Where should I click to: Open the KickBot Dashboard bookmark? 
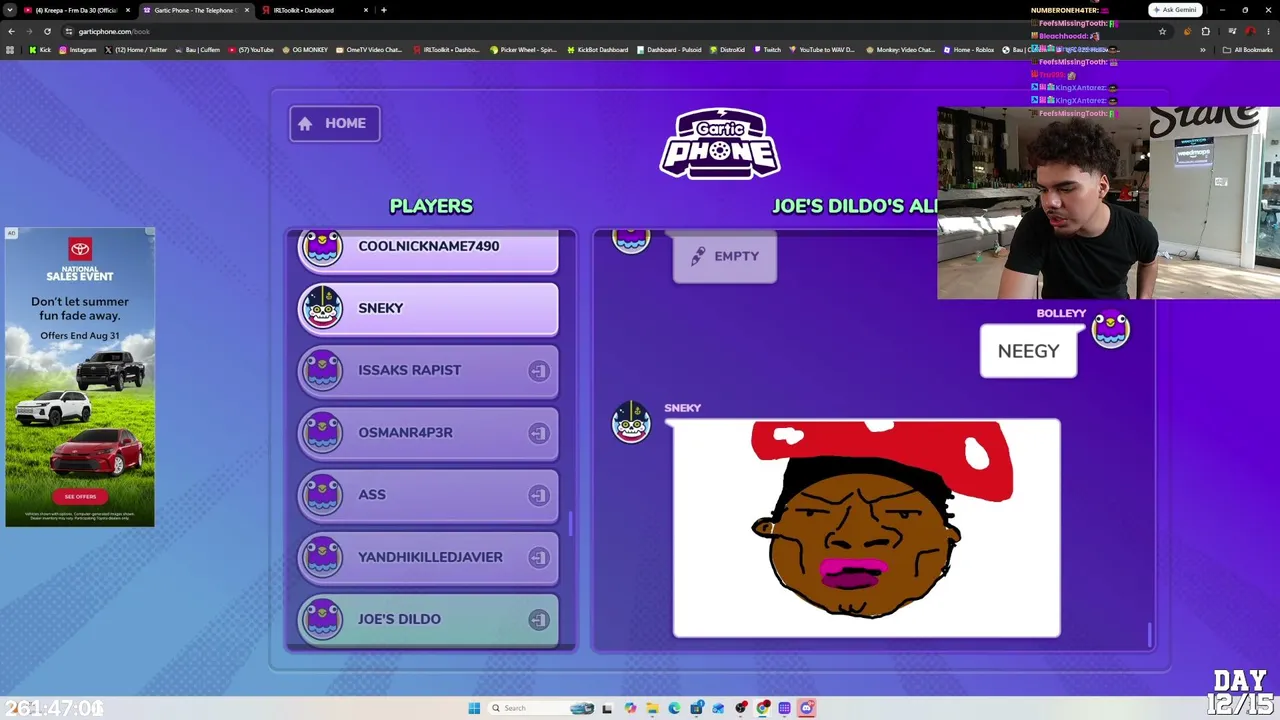[x=598, y=50]
